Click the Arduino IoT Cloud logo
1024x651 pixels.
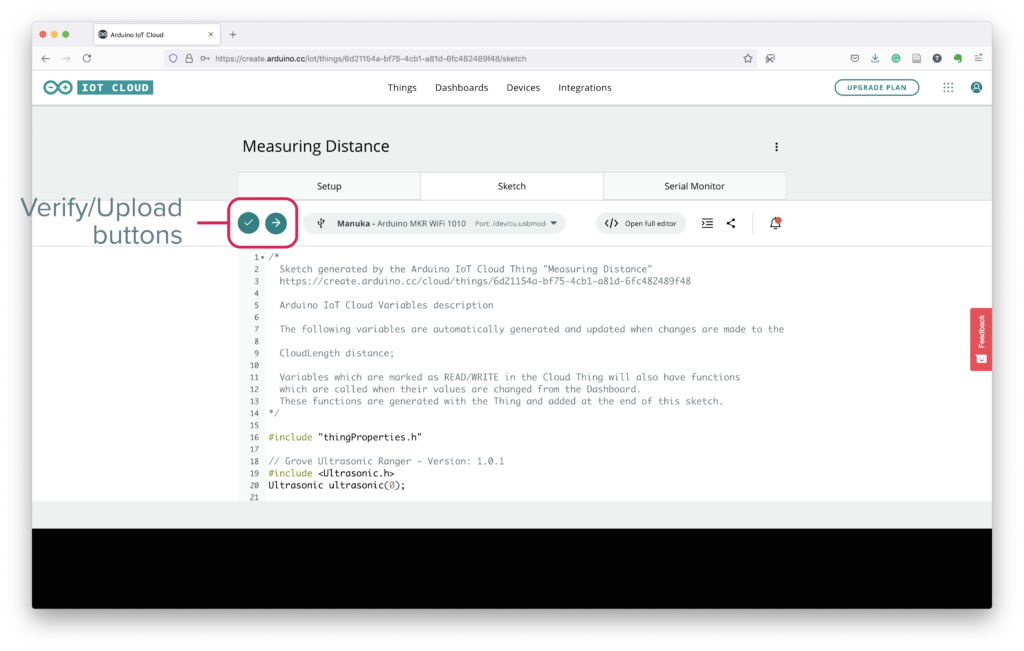point(98,87)
